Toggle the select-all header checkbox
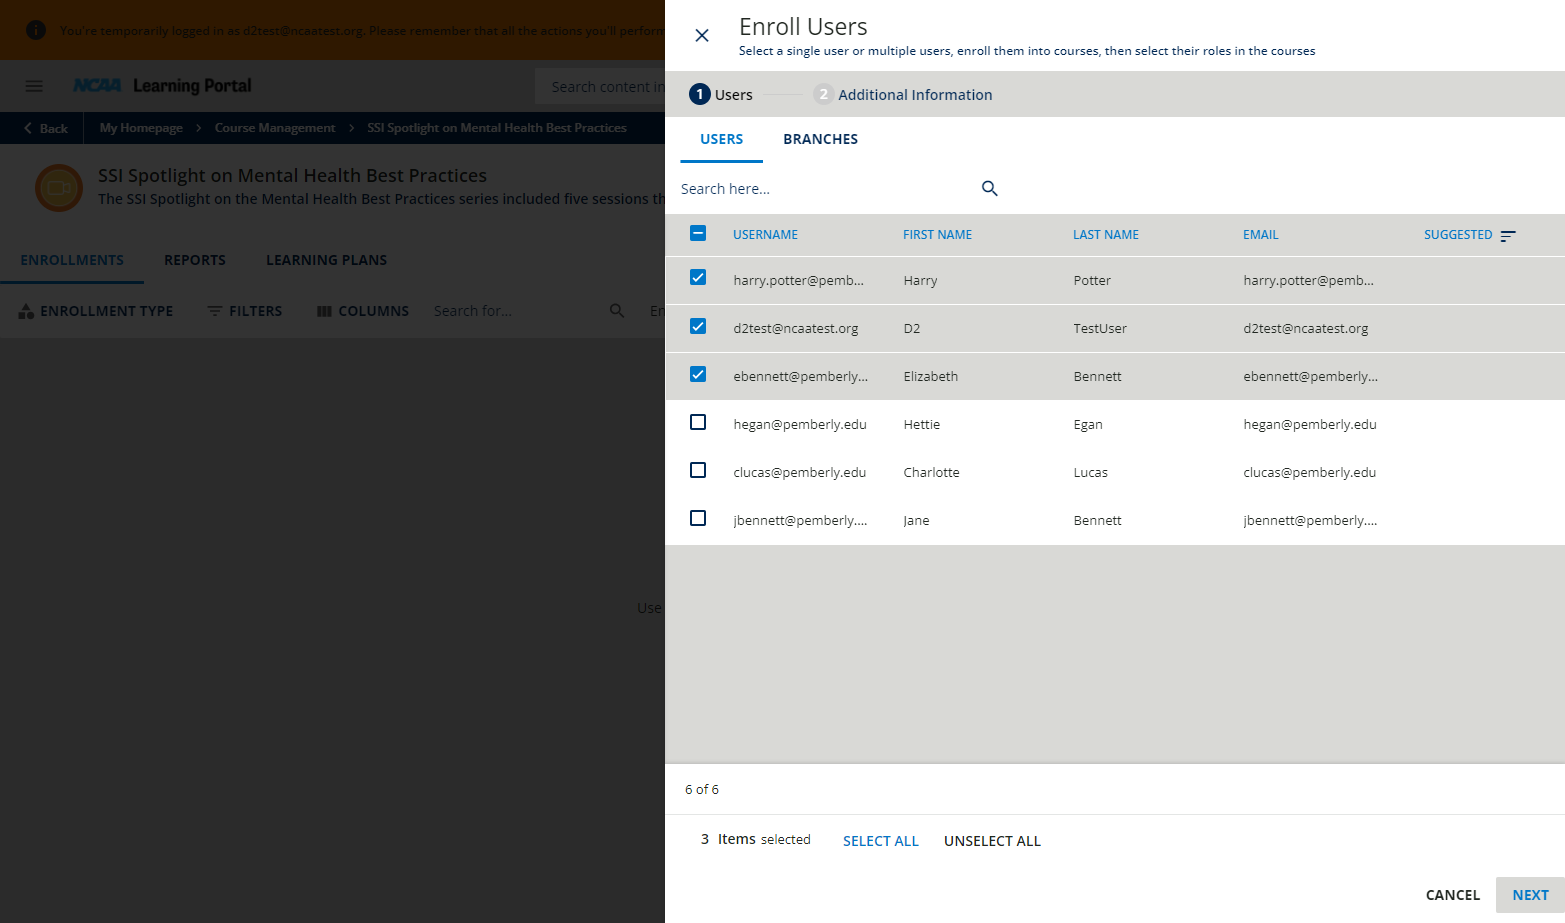 click(x=698, y=233)
